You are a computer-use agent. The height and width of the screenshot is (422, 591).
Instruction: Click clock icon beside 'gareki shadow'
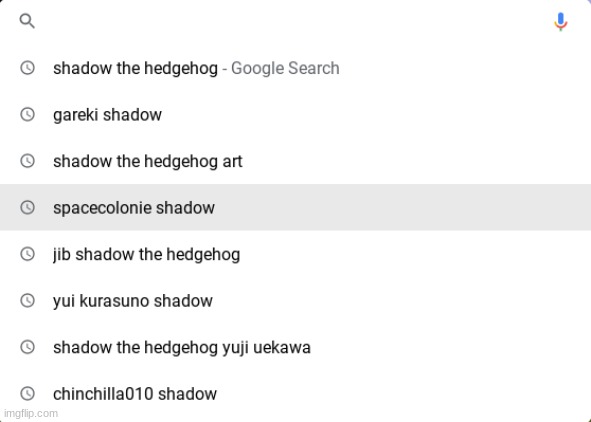pos(27,114)
